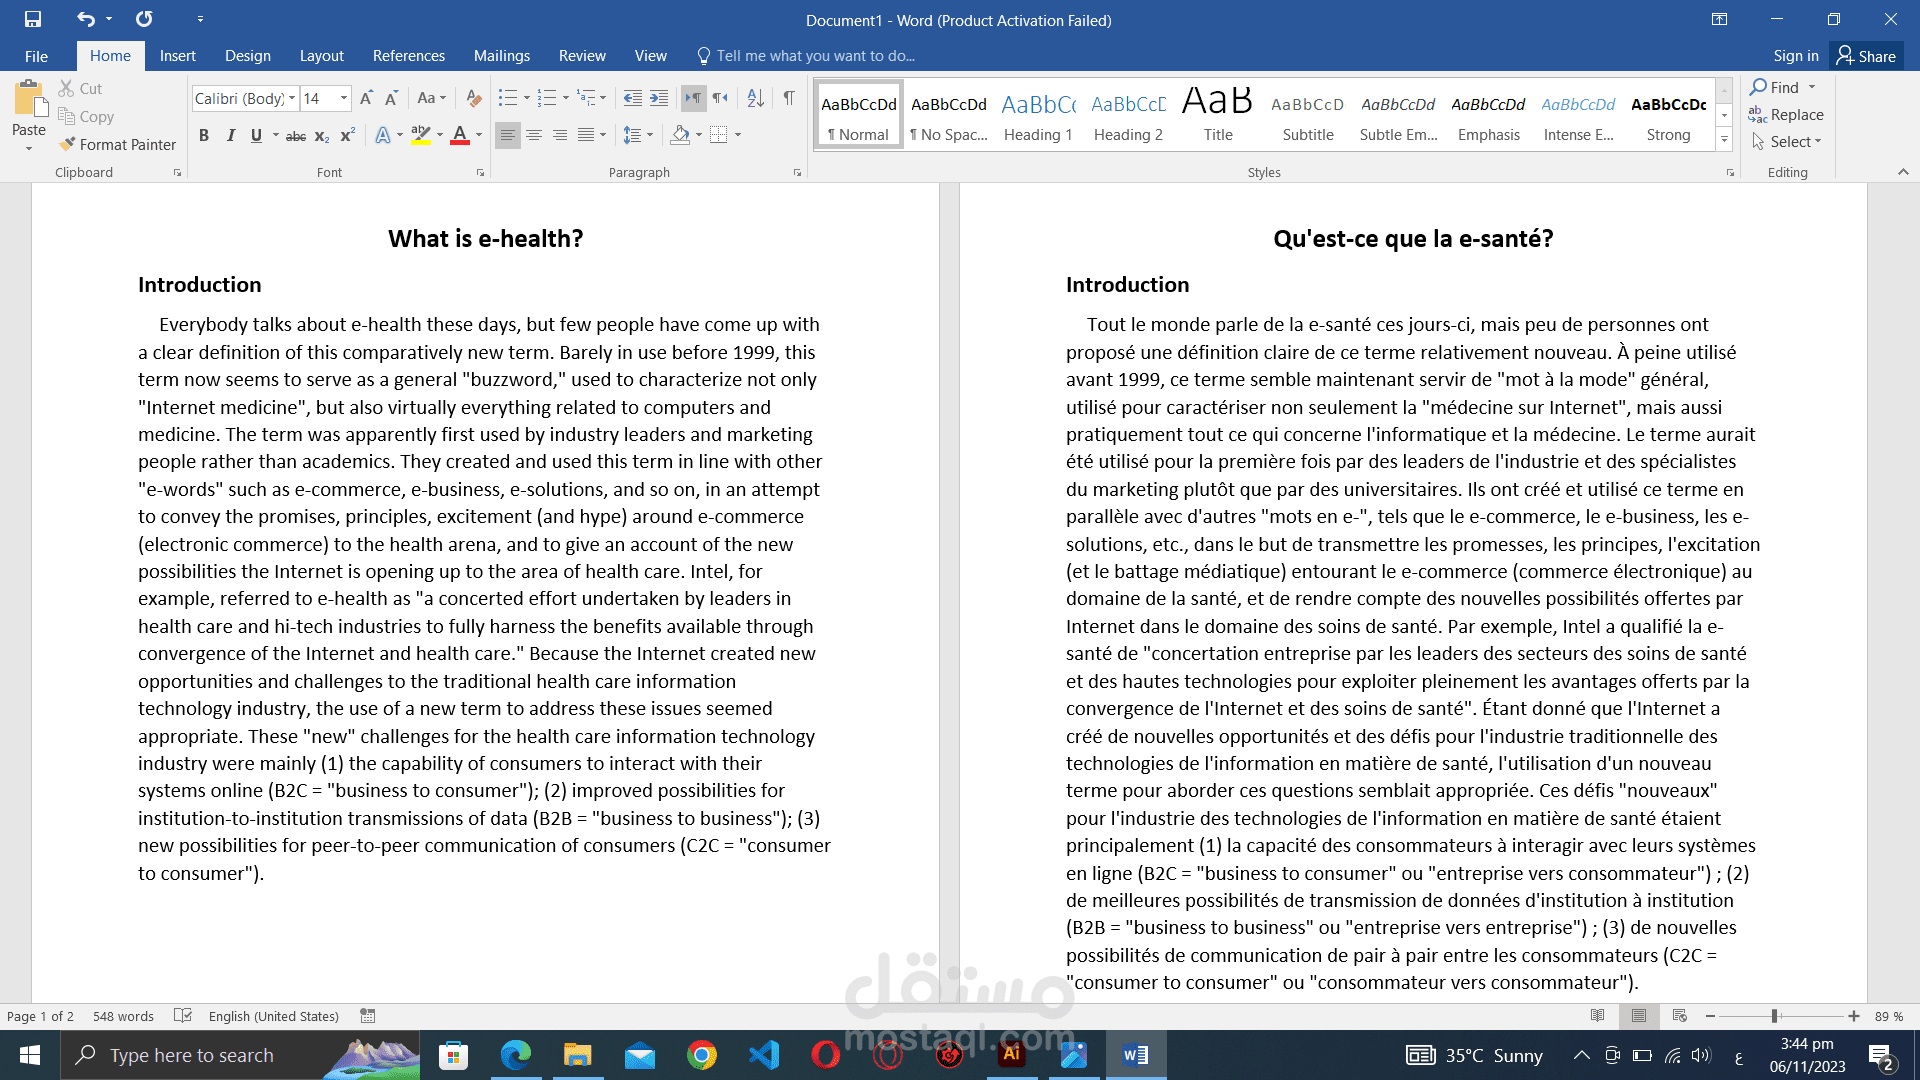Switch to Read Mode view icon
This screenshot has width=1920, height=1080.
click(1598, 1016)
